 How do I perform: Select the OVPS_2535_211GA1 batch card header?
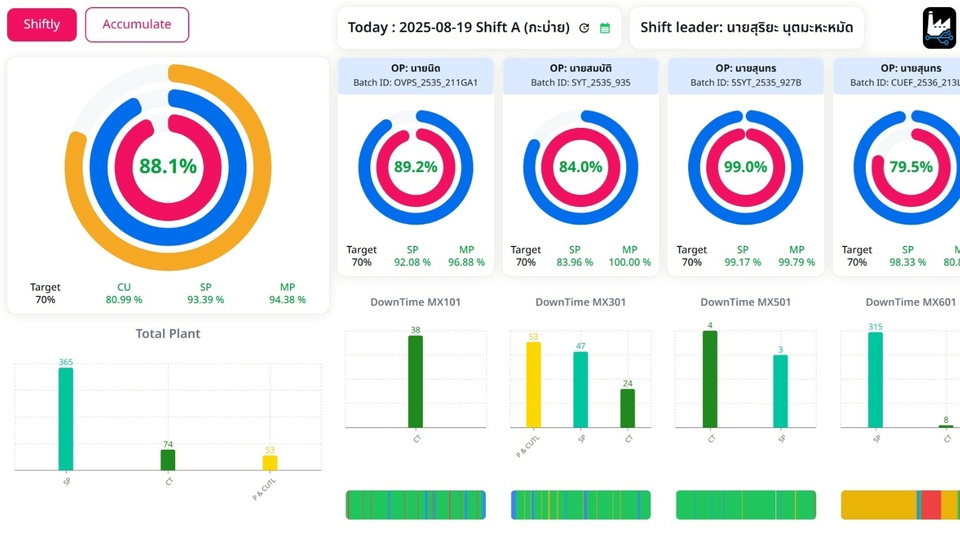(x=415, y=76)
